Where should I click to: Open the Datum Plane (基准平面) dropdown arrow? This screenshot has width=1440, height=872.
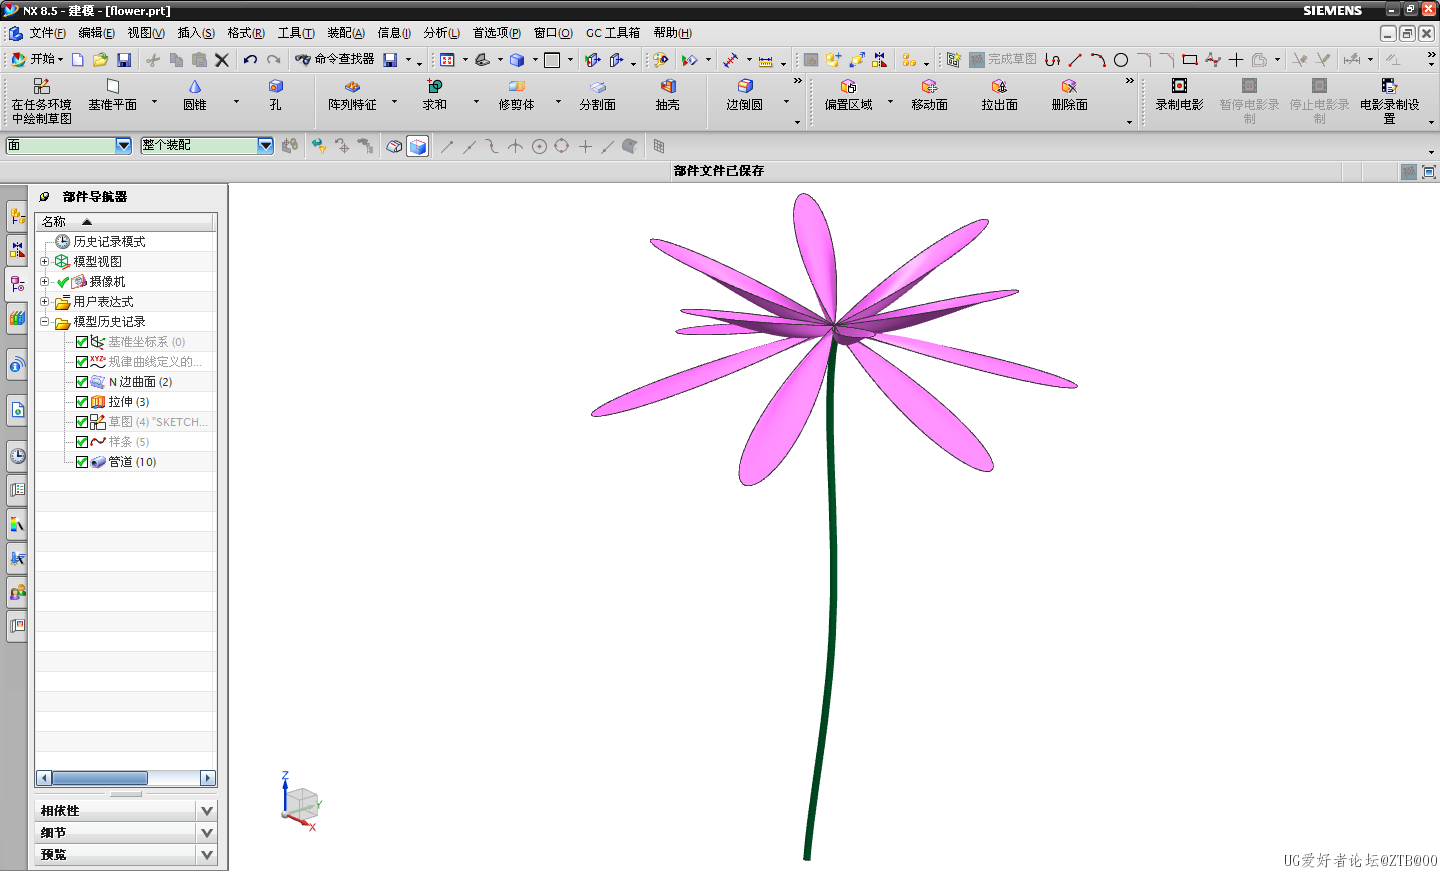click(x=154, y=101)
